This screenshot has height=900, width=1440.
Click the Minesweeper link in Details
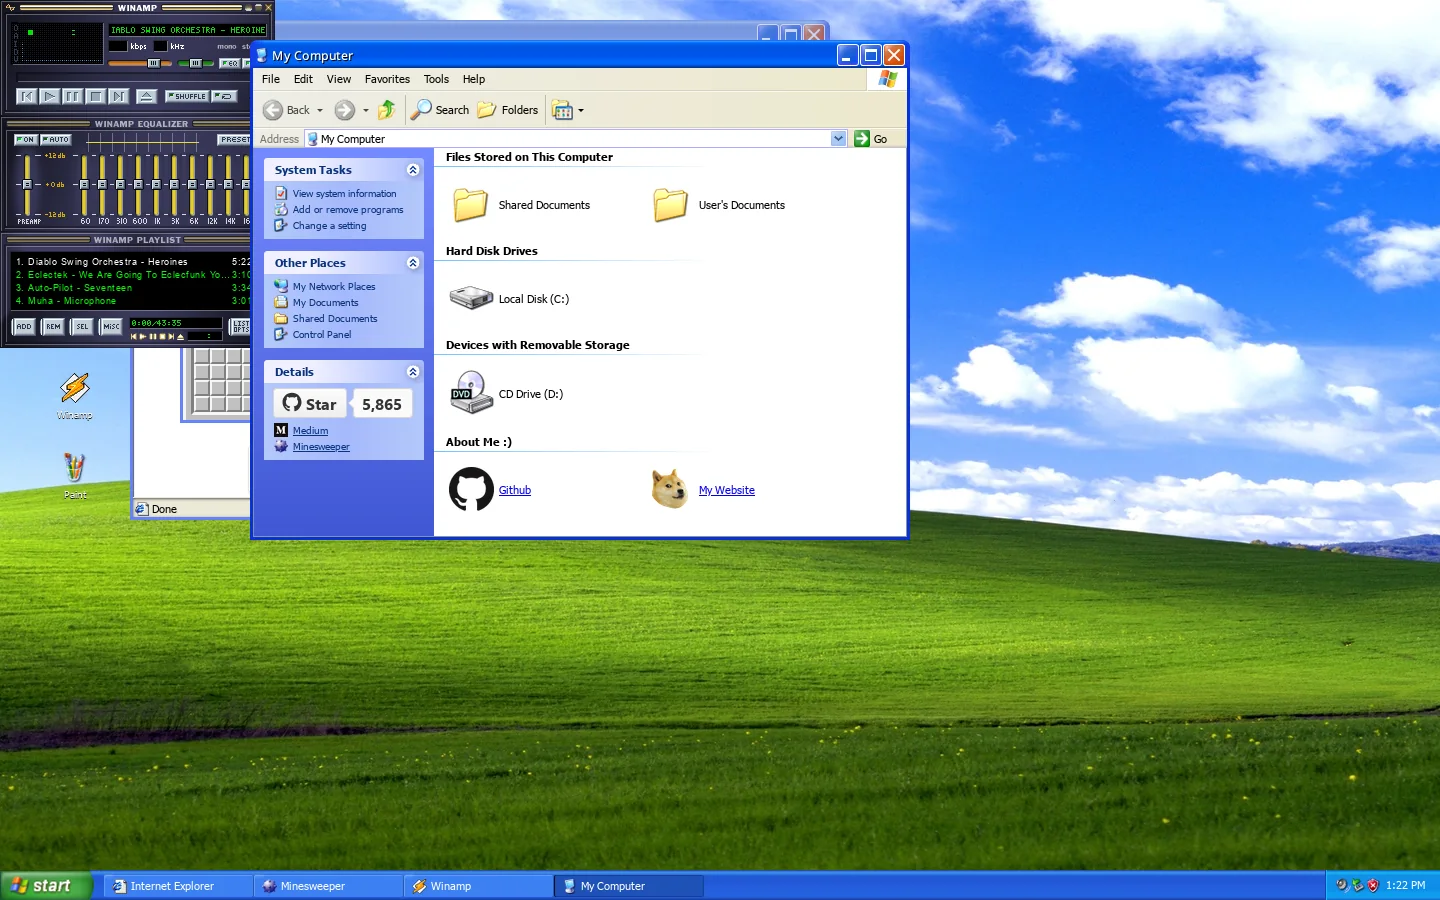(x=321, y=447)
